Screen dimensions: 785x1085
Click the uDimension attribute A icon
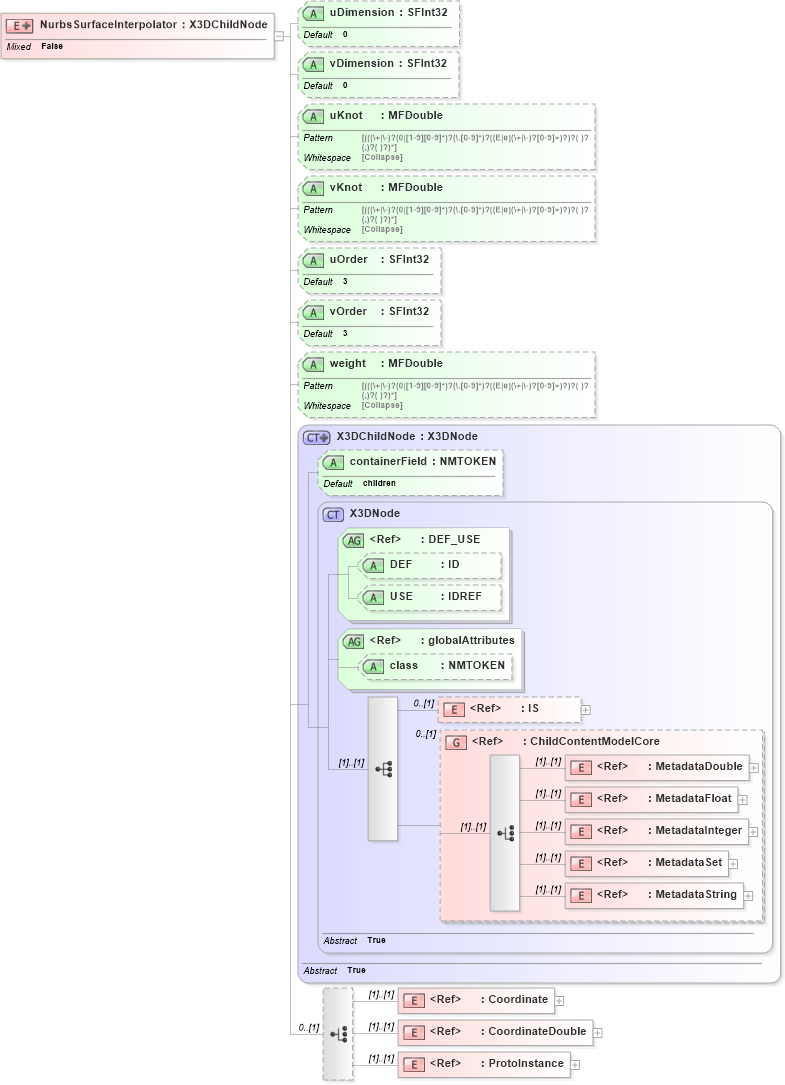pos(313,14)
